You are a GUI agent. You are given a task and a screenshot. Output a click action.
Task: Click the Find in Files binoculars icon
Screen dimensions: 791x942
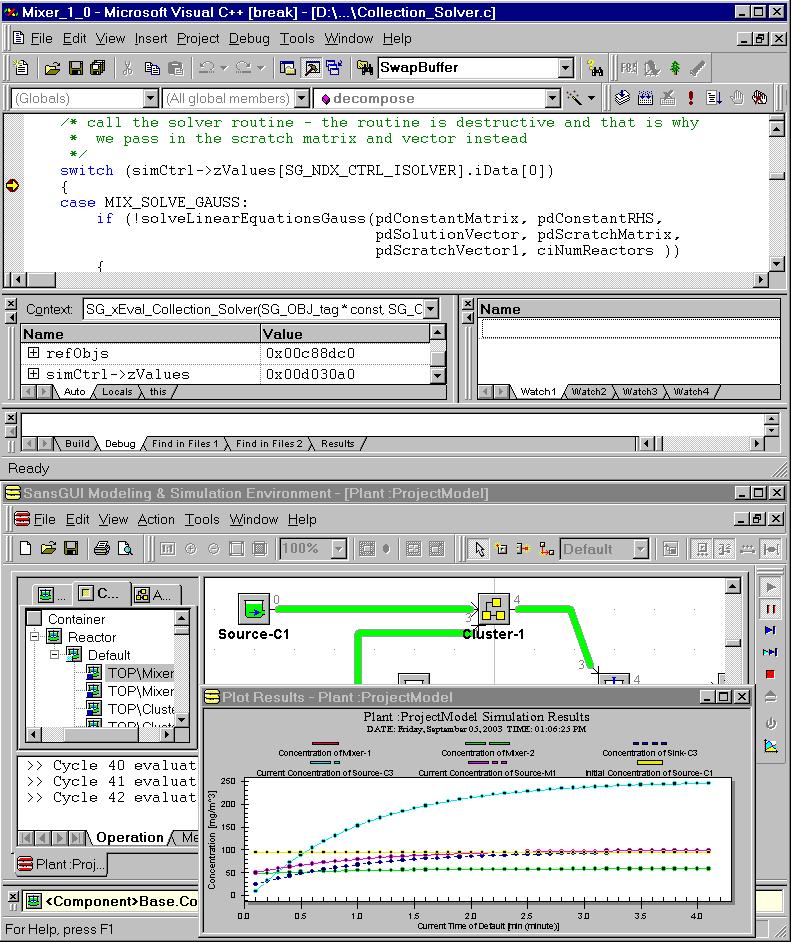[x=597, y=68]
